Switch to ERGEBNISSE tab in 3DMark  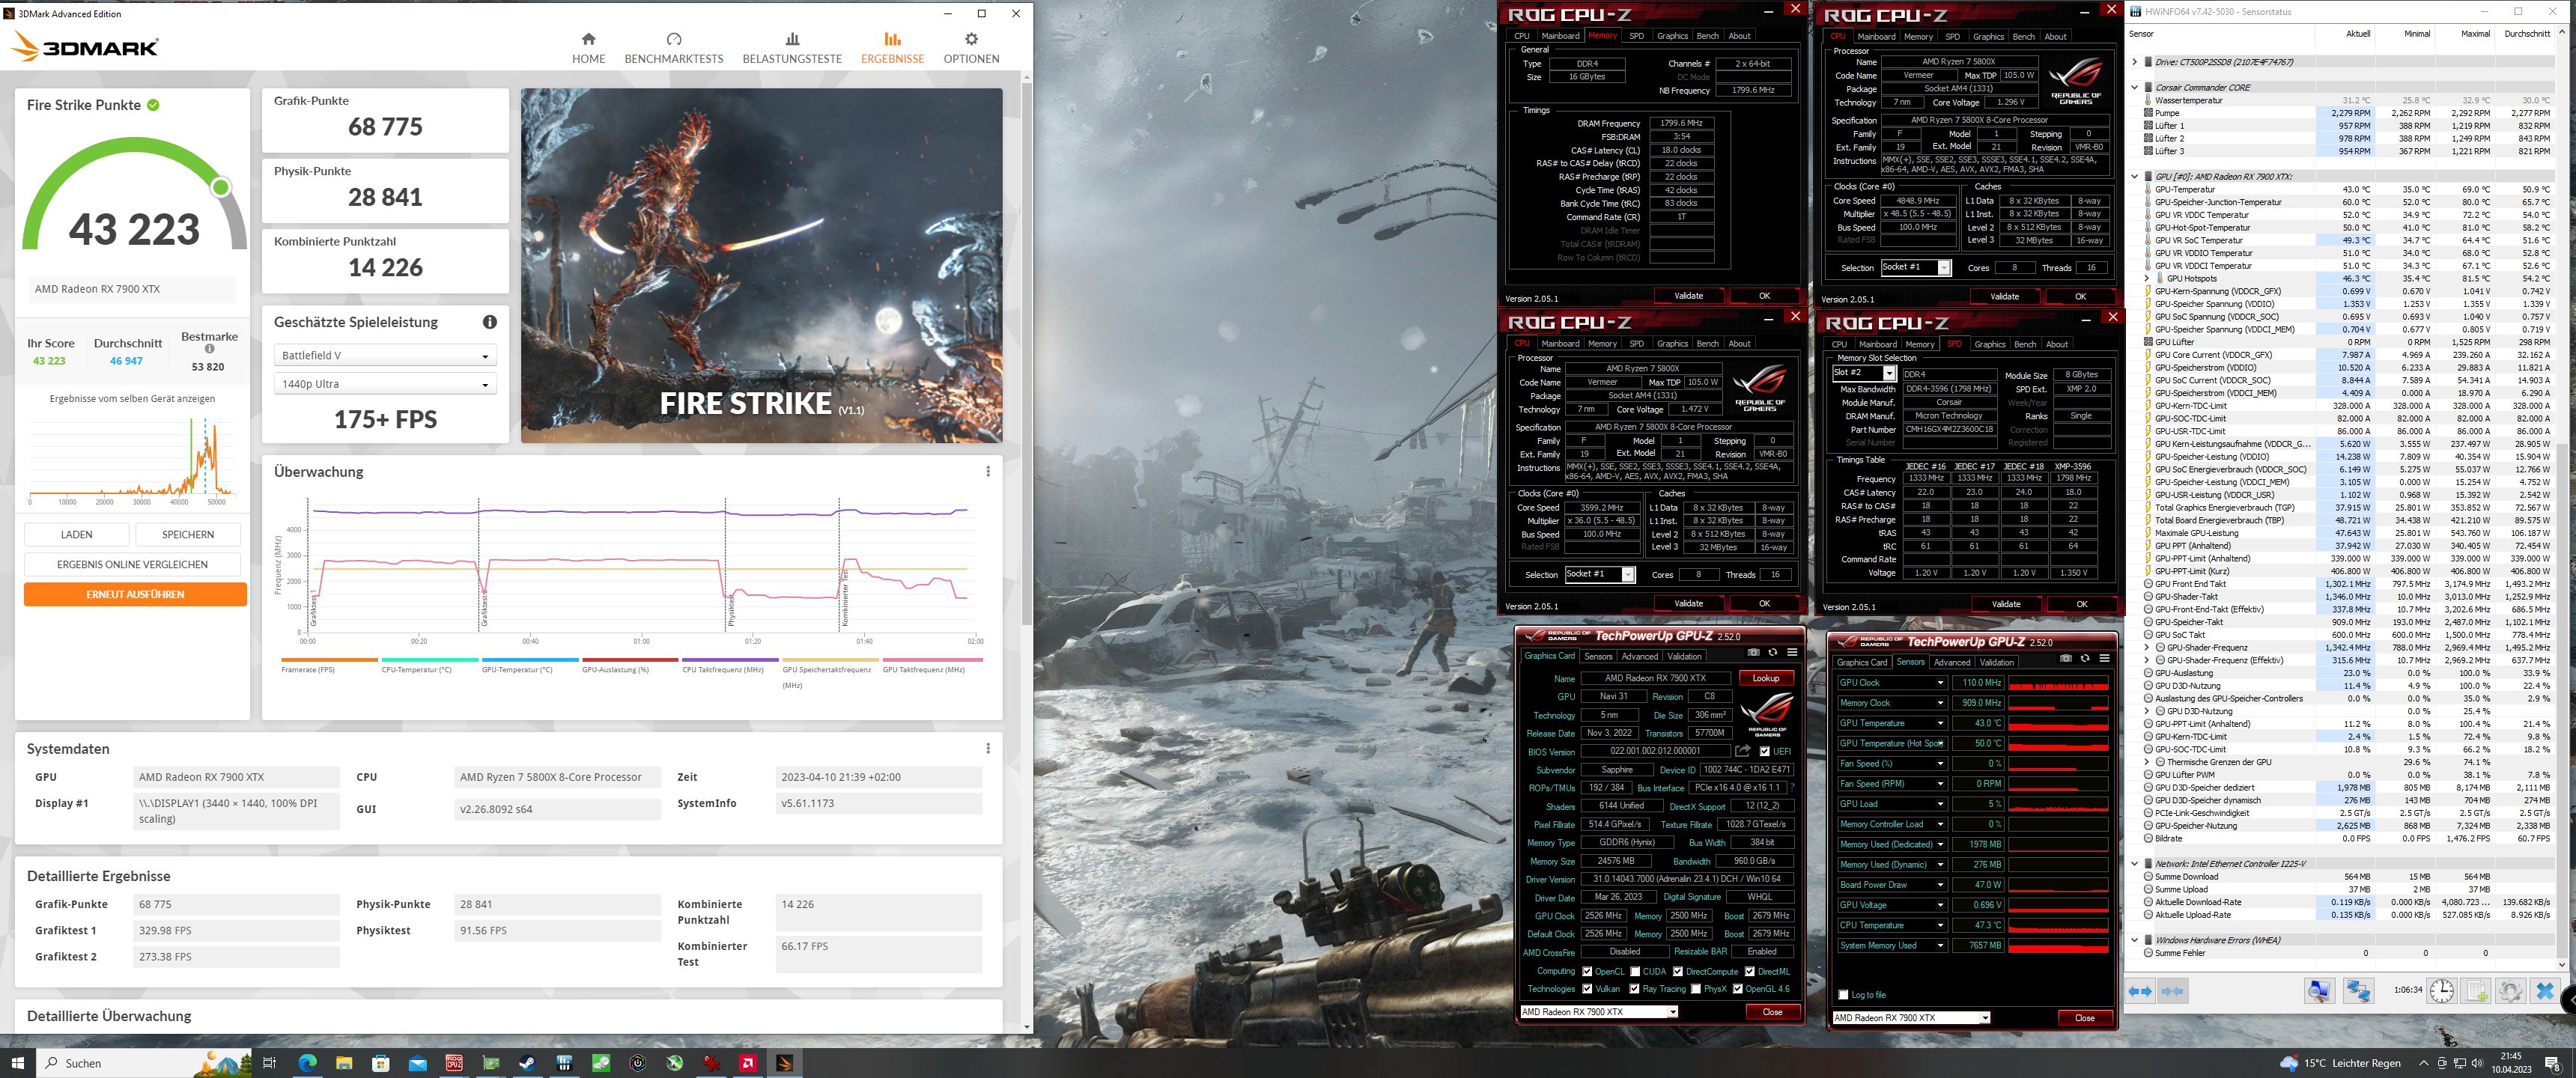point(892,47)
